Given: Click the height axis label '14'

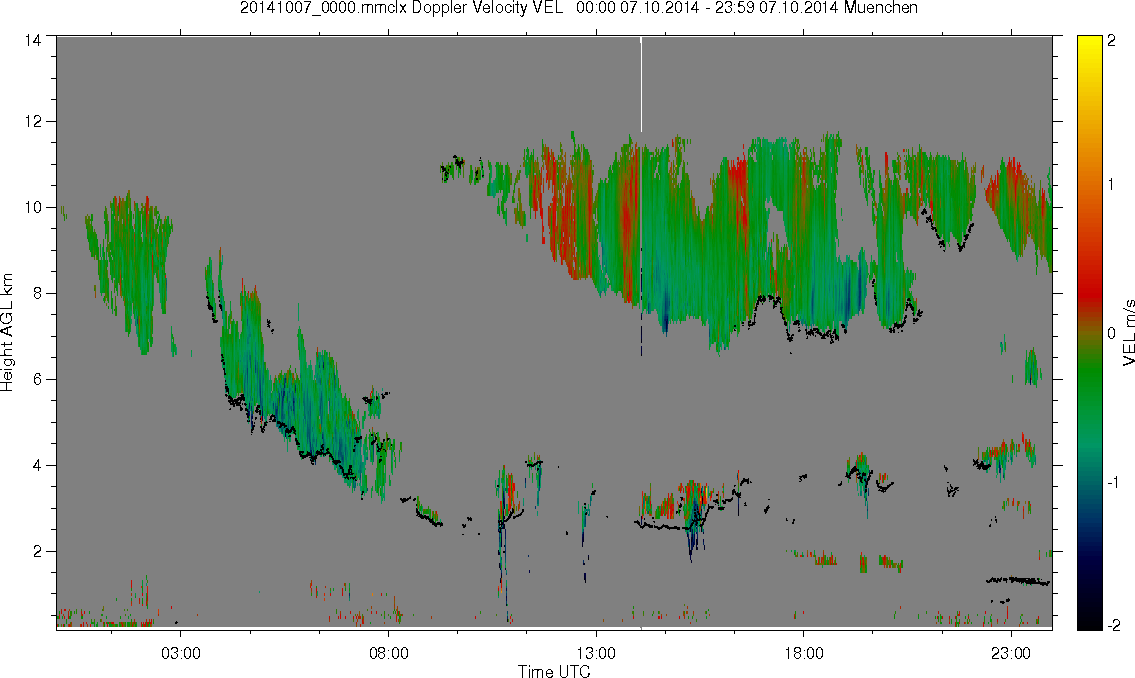Looking at the screenshot, I should [32, 40].
